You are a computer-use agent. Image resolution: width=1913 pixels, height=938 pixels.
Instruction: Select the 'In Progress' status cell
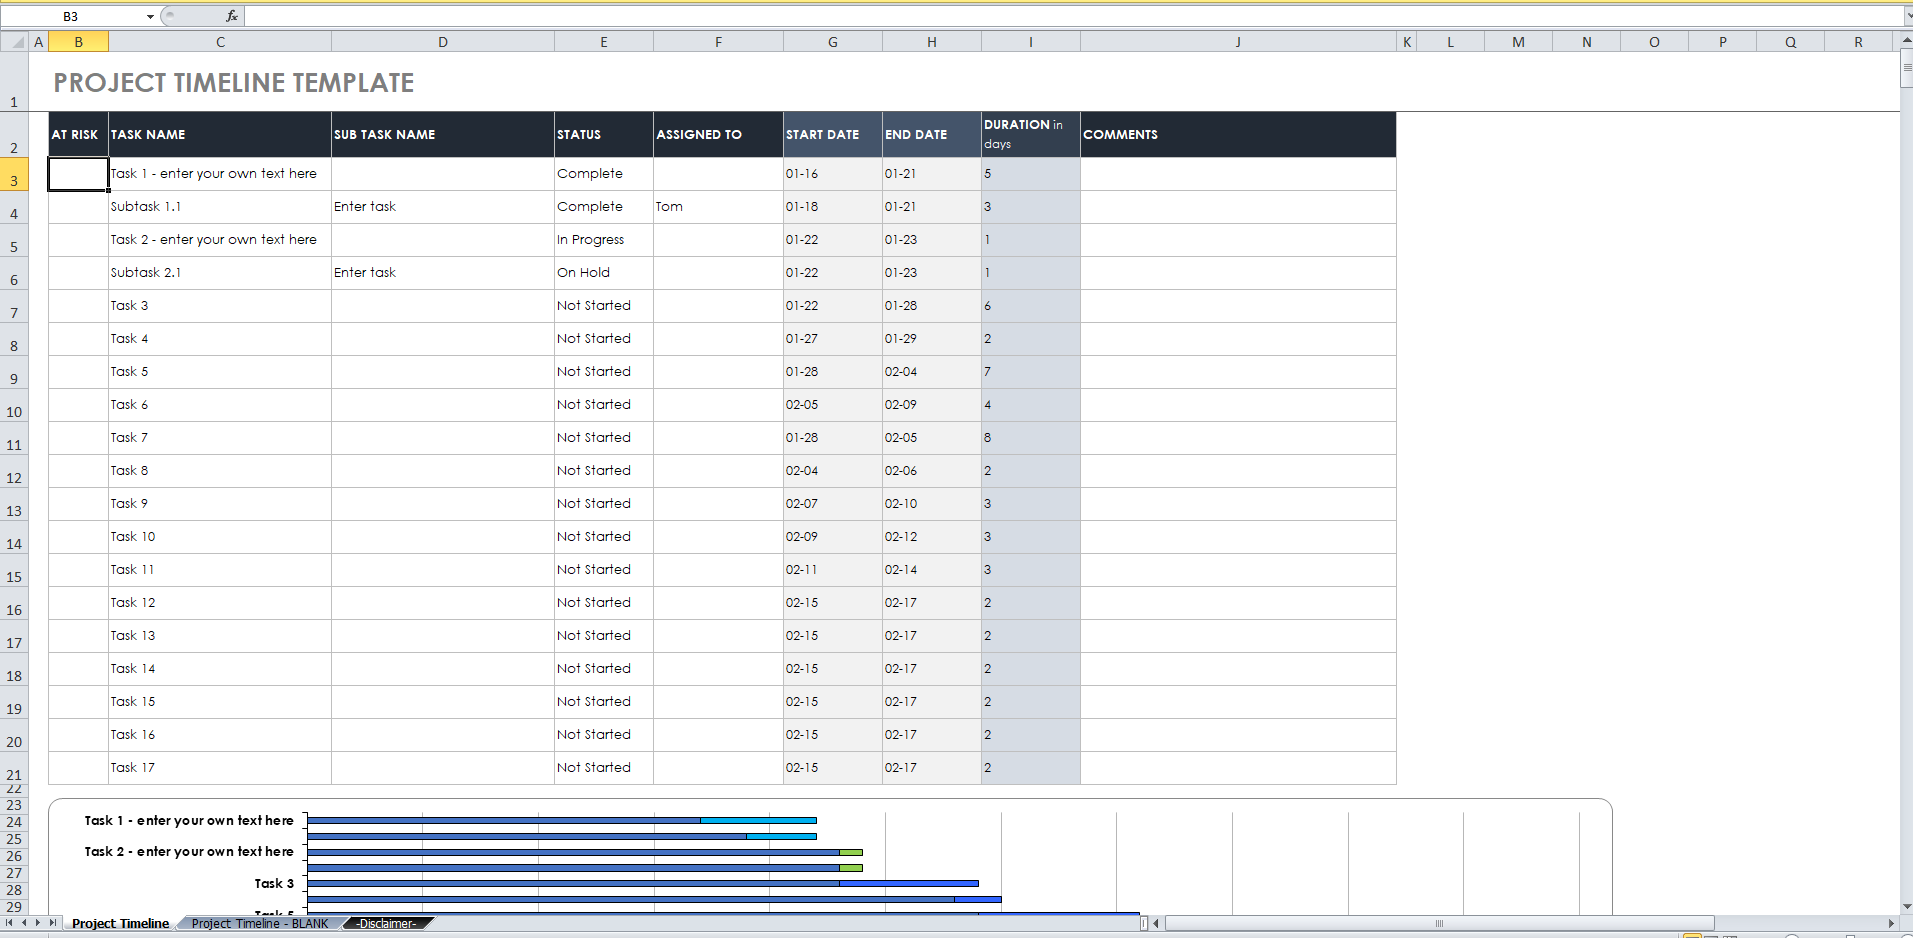tap(604, 240)
